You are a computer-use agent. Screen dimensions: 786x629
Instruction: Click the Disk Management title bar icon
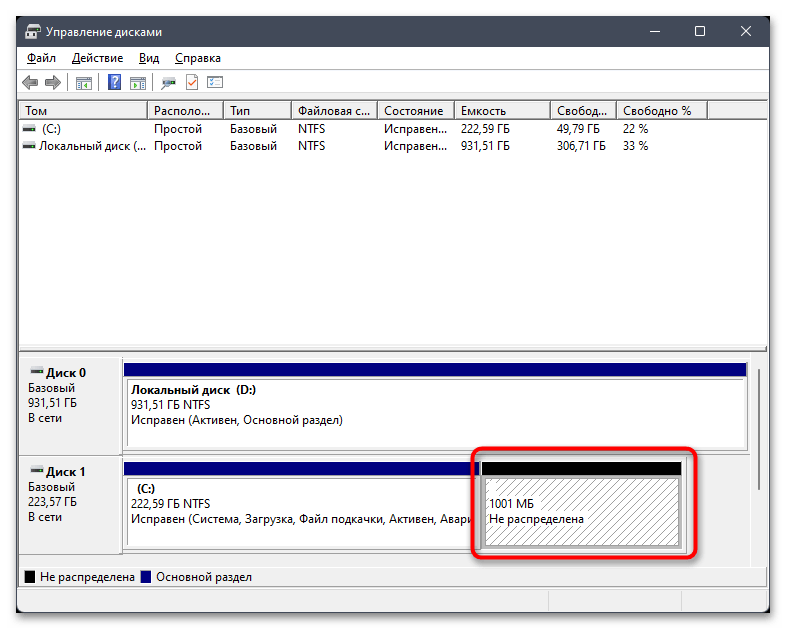33,32
